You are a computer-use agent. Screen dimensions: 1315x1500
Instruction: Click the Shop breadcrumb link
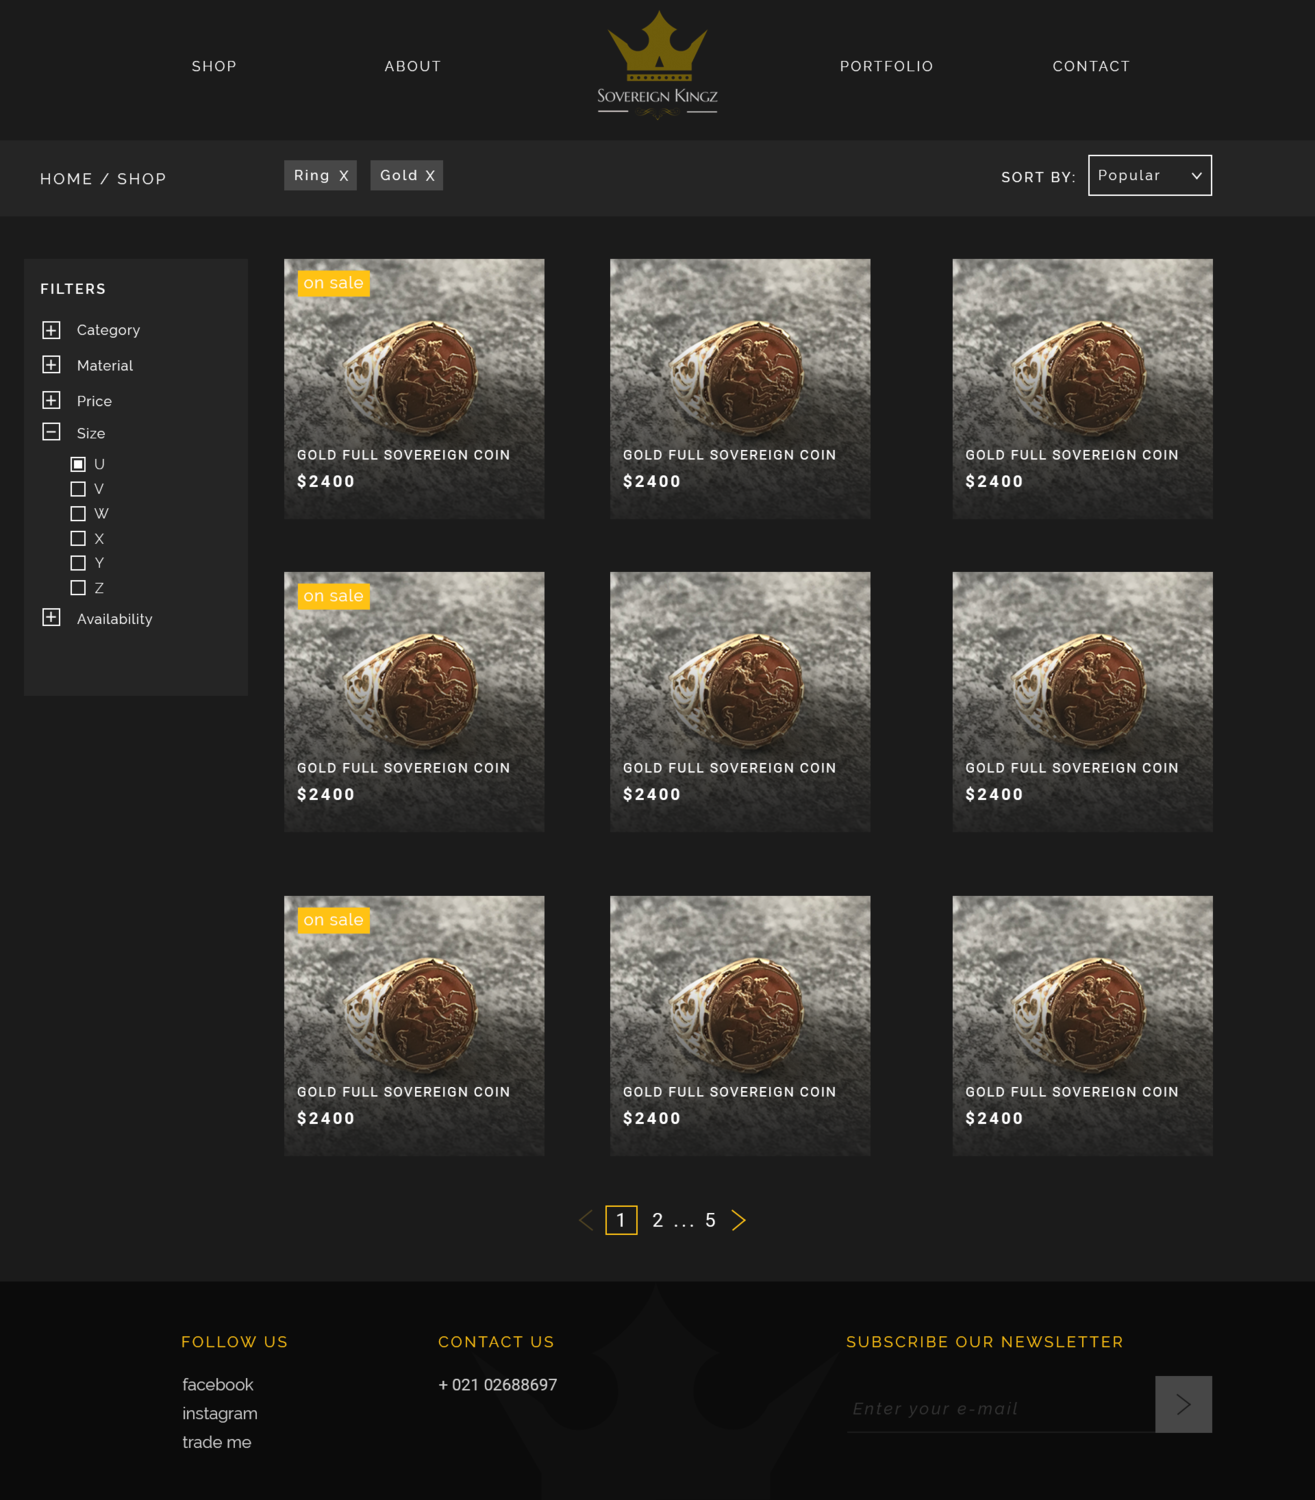tap(142, 179)
